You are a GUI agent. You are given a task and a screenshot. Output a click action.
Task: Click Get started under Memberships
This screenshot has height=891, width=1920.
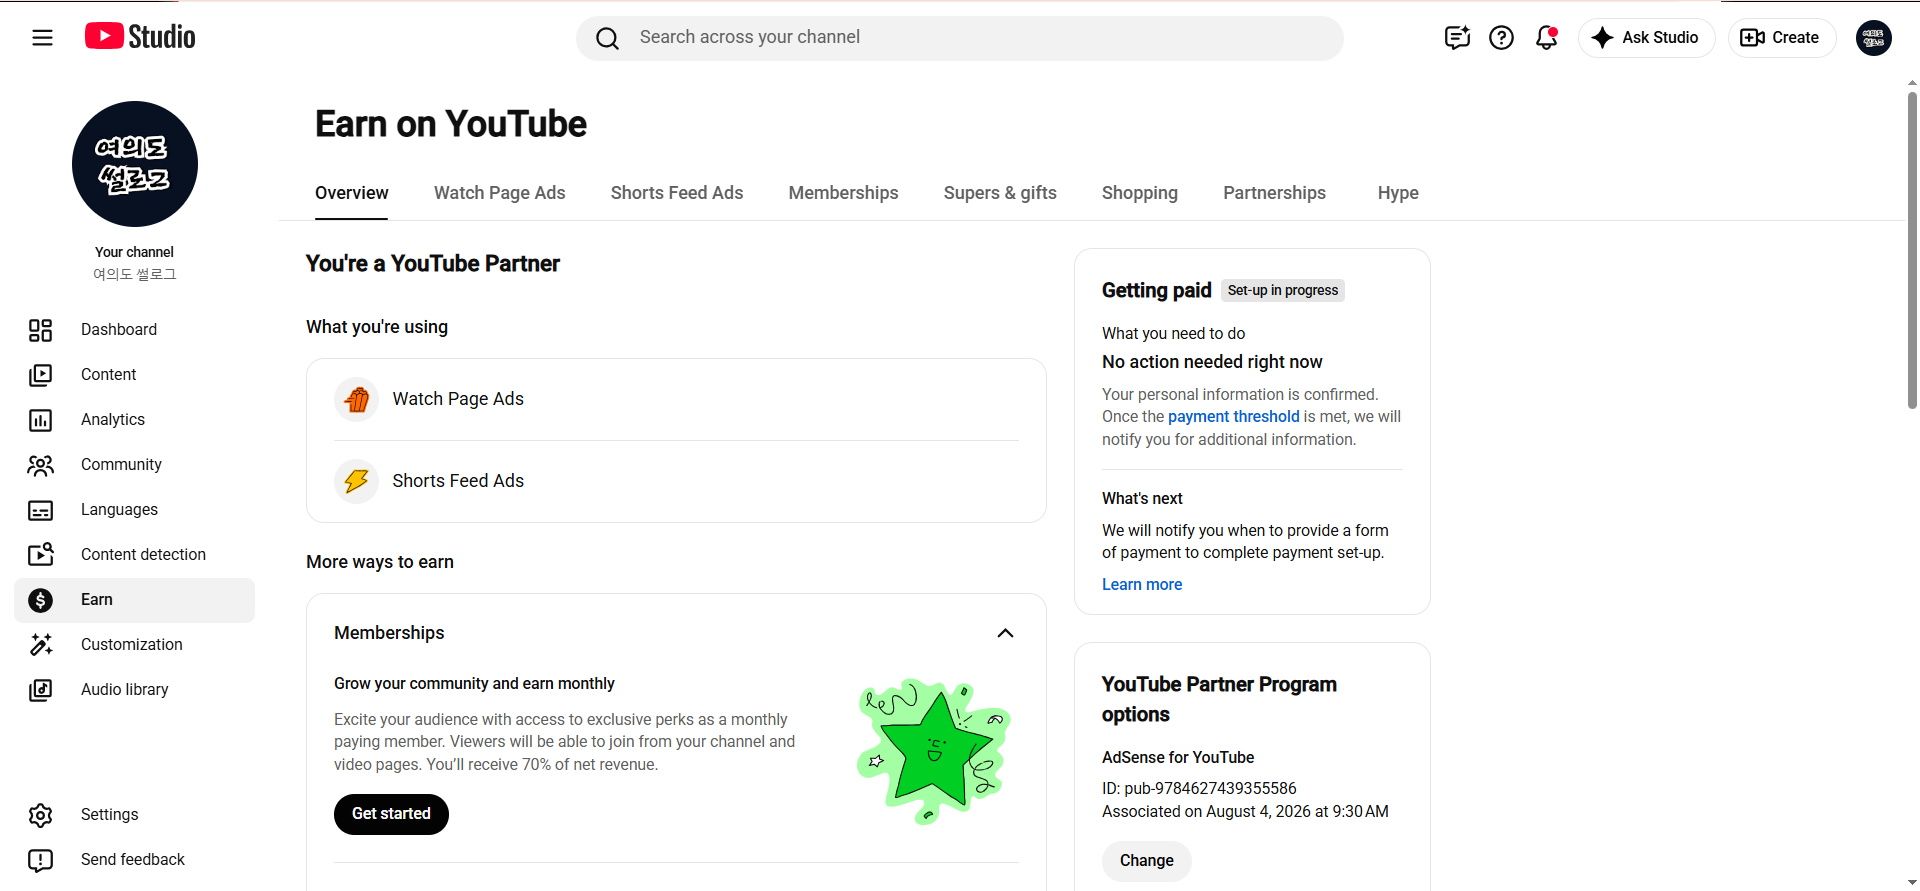391,814
